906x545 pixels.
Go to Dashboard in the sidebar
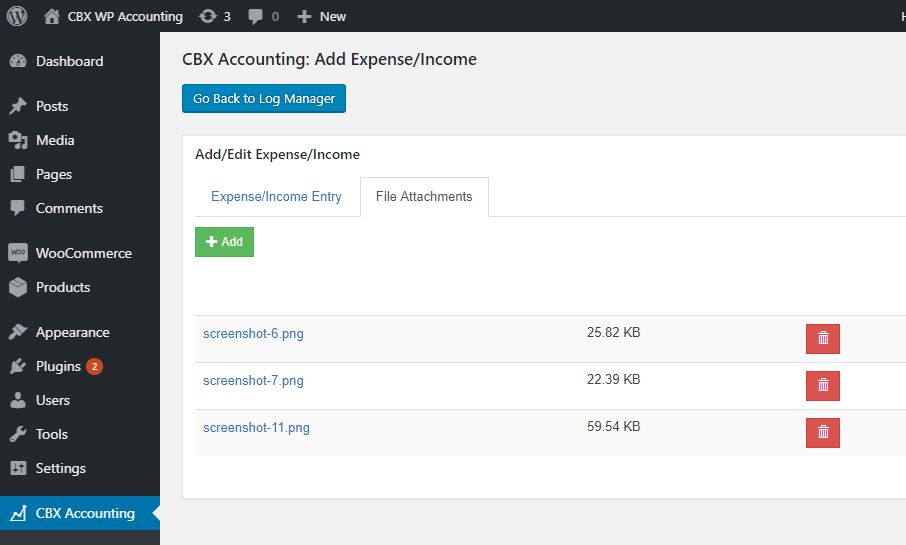[x=69, y=61]
